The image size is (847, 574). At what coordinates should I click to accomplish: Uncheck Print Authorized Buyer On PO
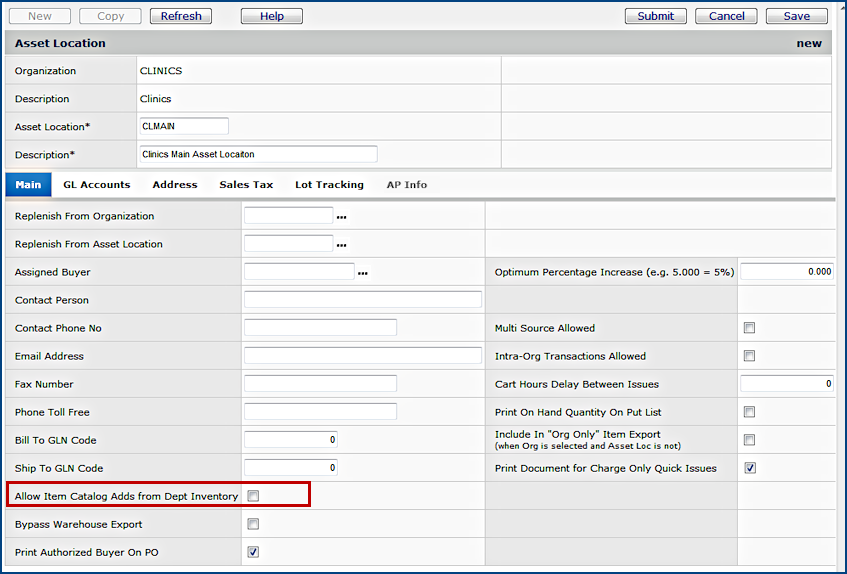pos(254,552)
